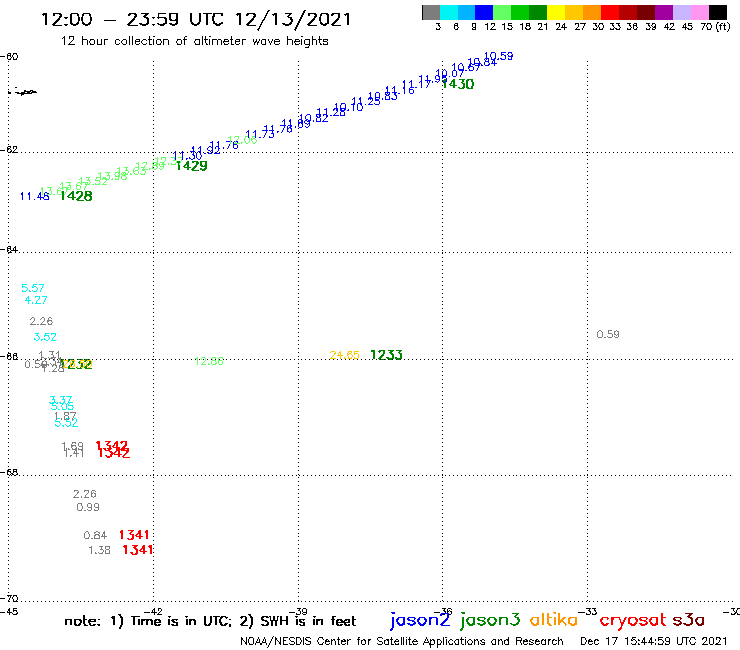Click the NOAA/NESDIS Center credit line

click(x=402, y=642)
